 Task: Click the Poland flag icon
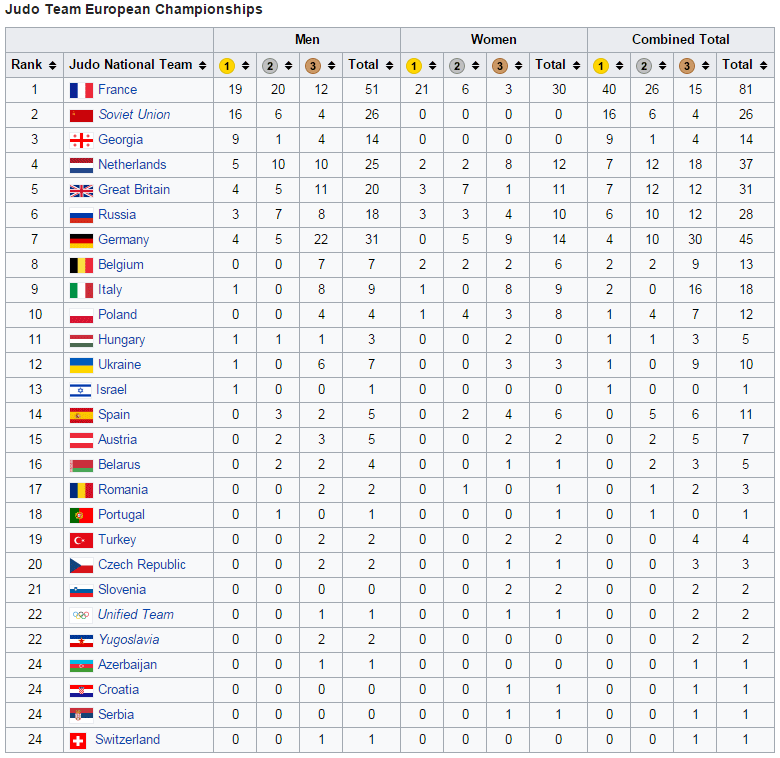click(x=81, y=315)
